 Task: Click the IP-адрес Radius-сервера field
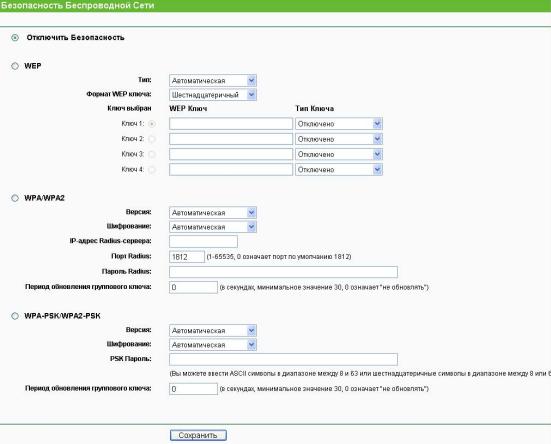203,242
